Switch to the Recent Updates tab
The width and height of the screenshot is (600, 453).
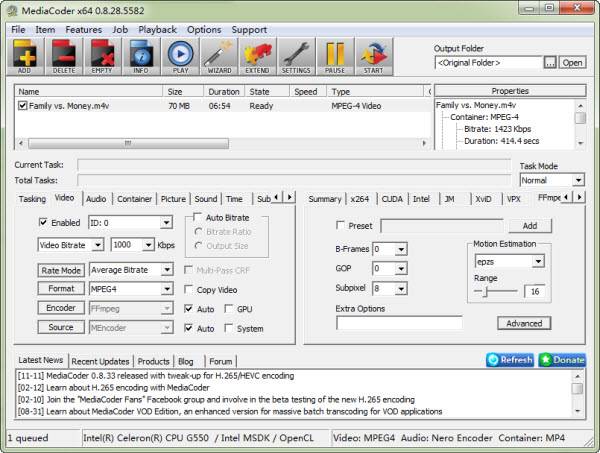click(100, 361)
